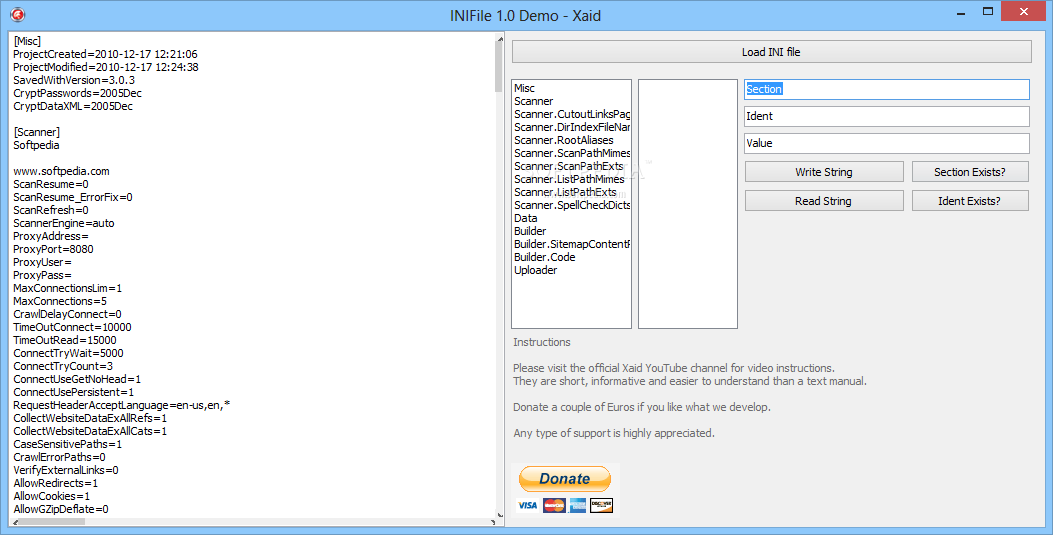
Task: Click the American Express card icon
Action: coord(578,505)
